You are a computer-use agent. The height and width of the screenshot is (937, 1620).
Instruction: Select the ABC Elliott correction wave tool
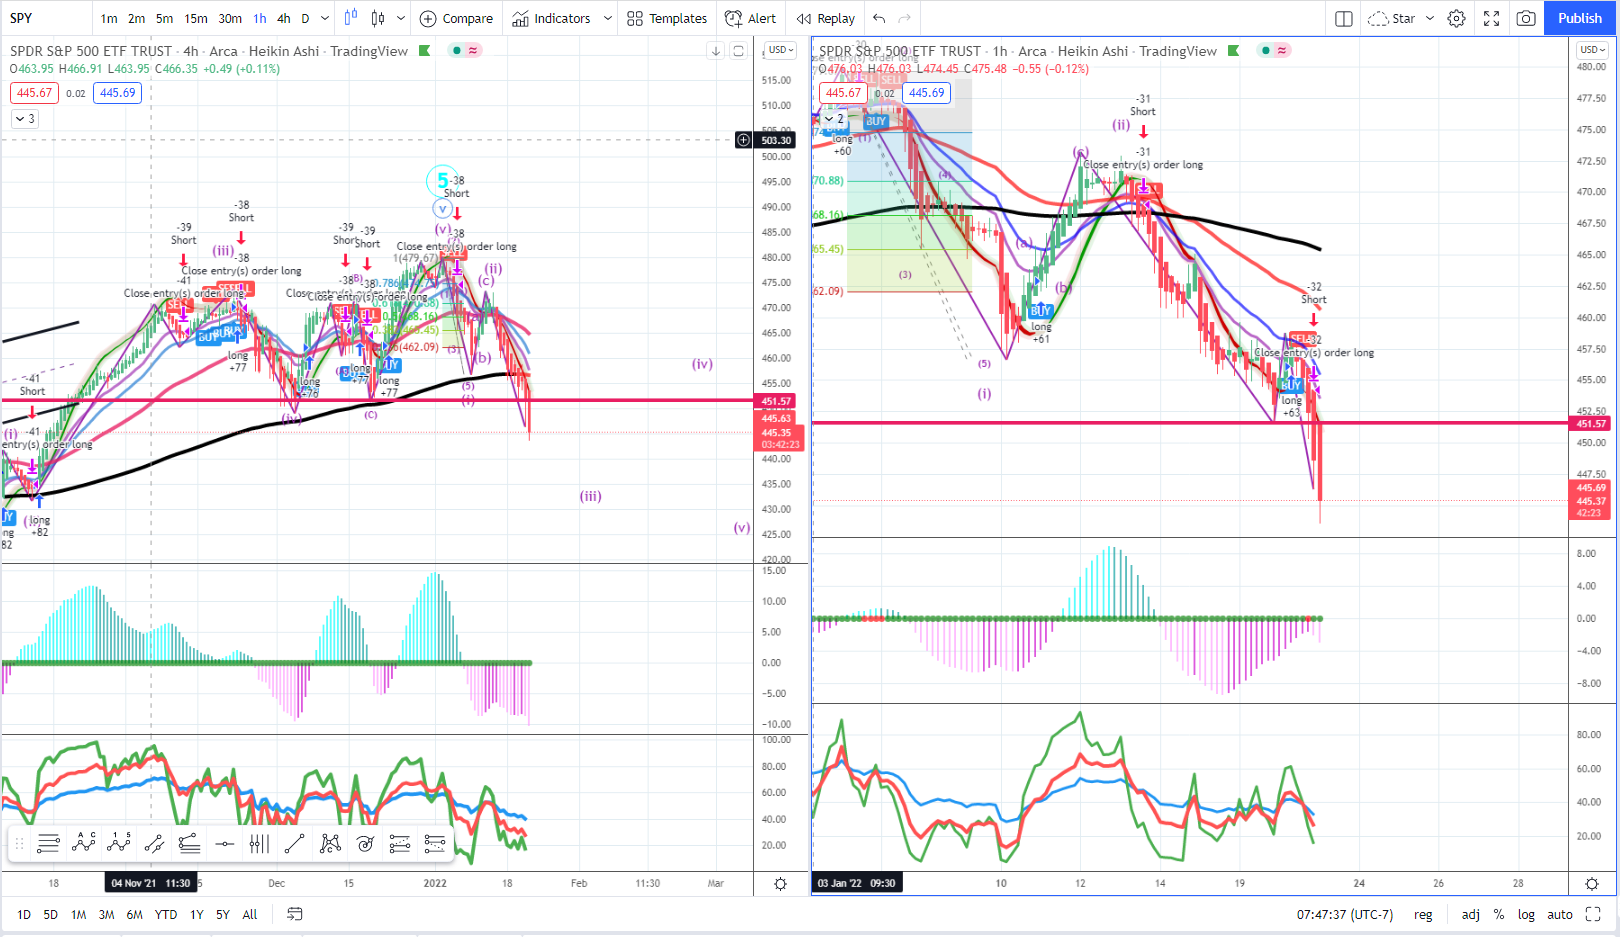[84, 844]
